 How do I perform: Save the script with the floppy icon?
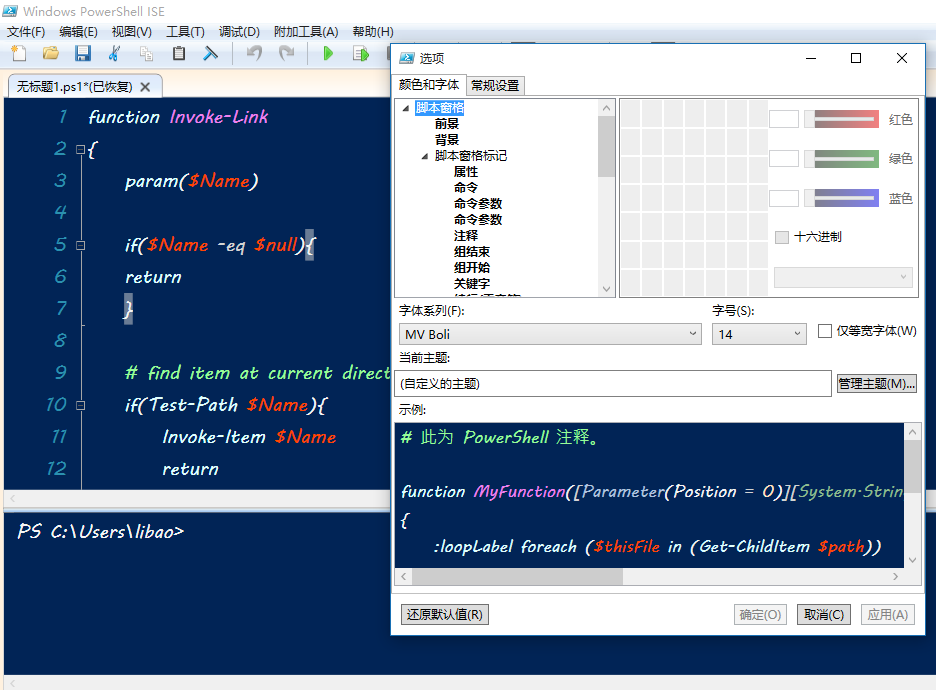point(83,54)
